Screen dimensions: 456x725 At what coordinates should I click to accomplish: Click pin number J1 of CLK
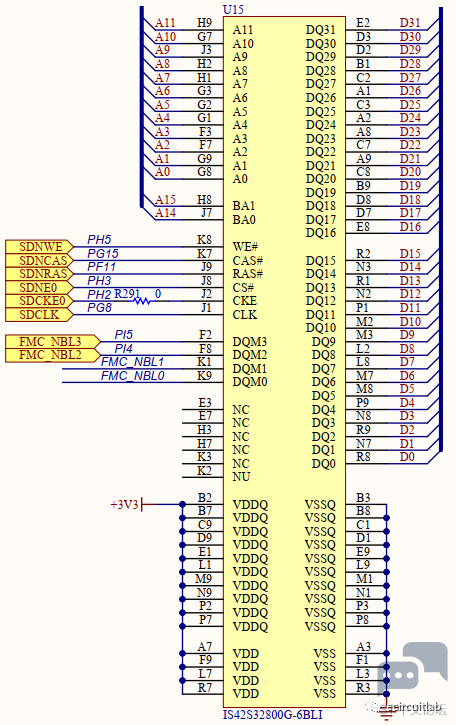[206, 307]
